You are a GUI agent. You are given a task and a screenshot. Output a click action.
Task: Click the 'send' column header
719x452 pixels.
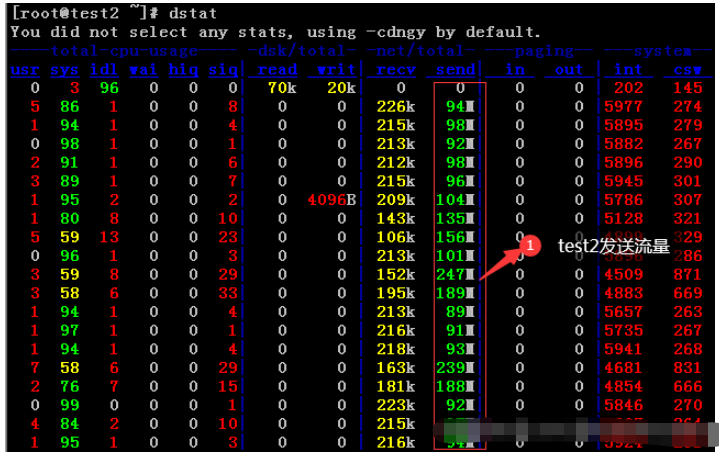click(455, 70)
